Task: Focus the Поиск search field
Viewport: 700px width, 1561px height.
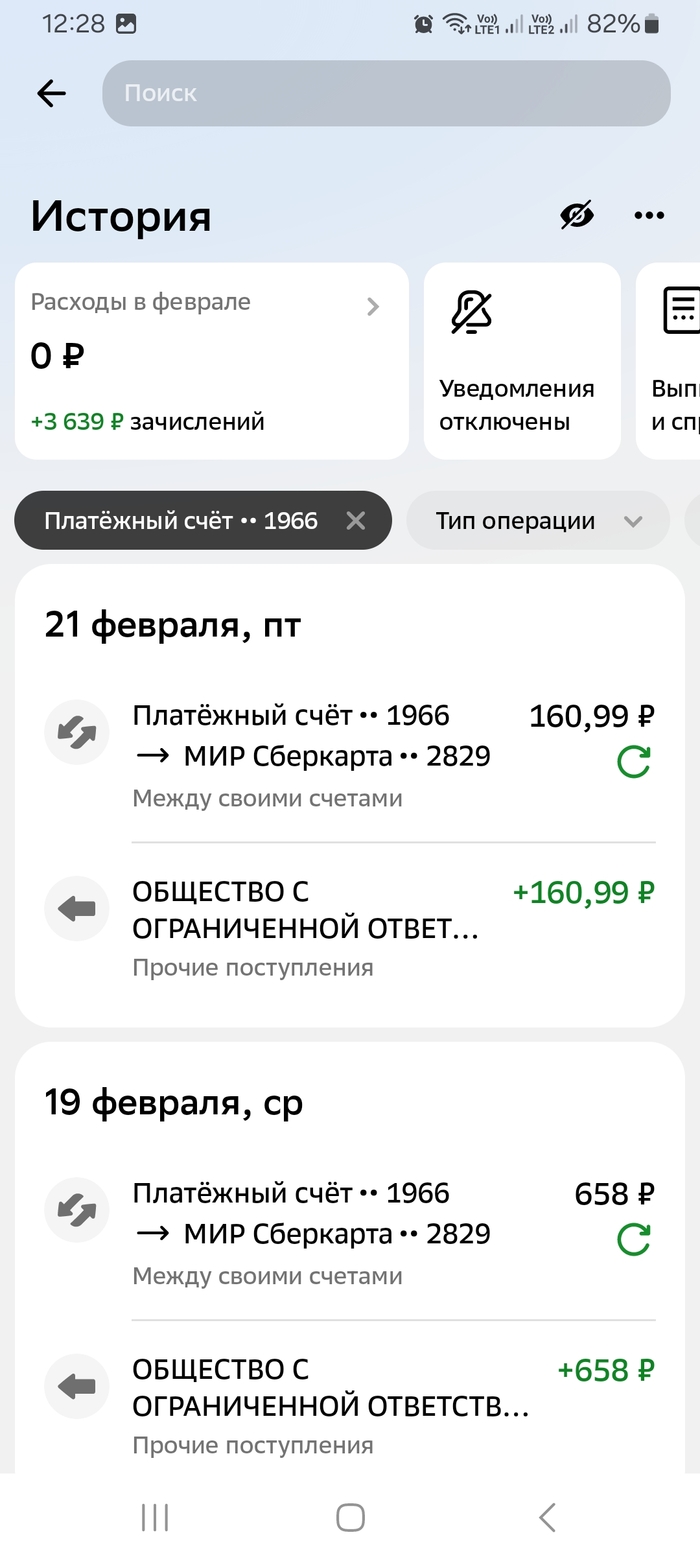Action: (386, 93)
